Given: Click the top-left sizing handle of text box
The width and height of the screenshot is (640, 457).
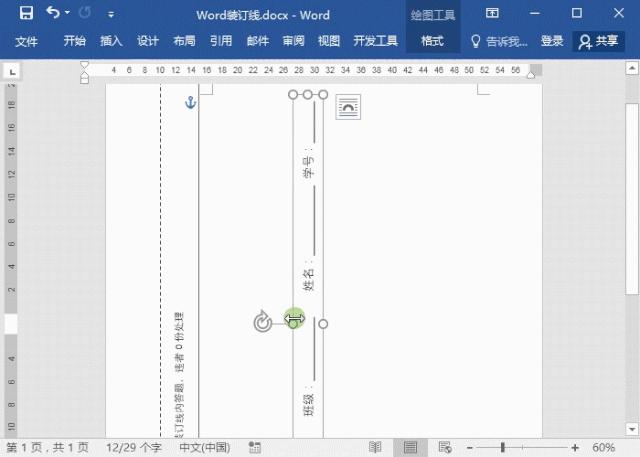Looking at the screenshot, I should (x=293, y=95).
